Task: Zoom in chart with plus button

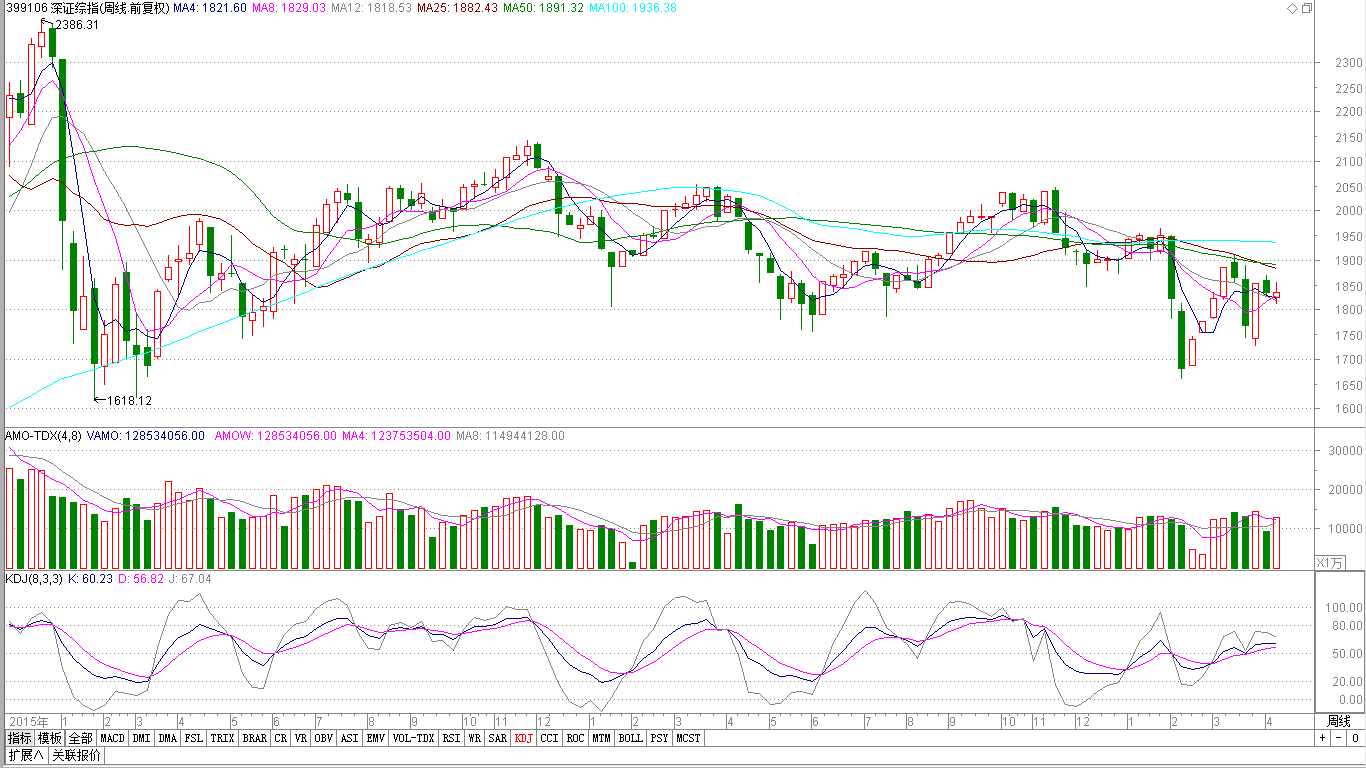Action: pos(1322,738)
